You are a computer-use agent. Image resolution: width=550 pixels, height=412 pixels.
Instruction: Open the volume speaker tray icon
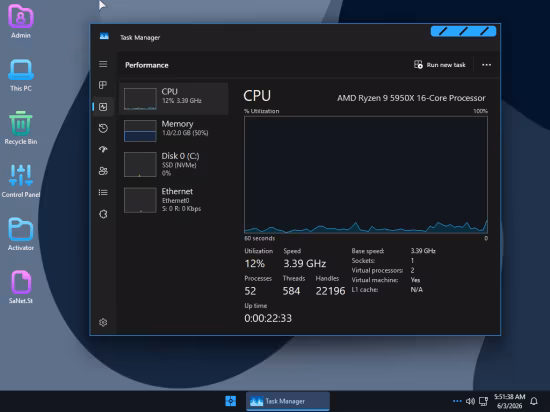pos(470,401)
